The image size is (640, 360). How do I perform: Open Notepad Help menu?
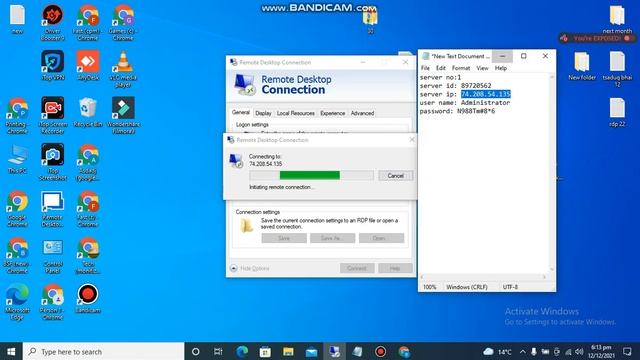(500, 68)
